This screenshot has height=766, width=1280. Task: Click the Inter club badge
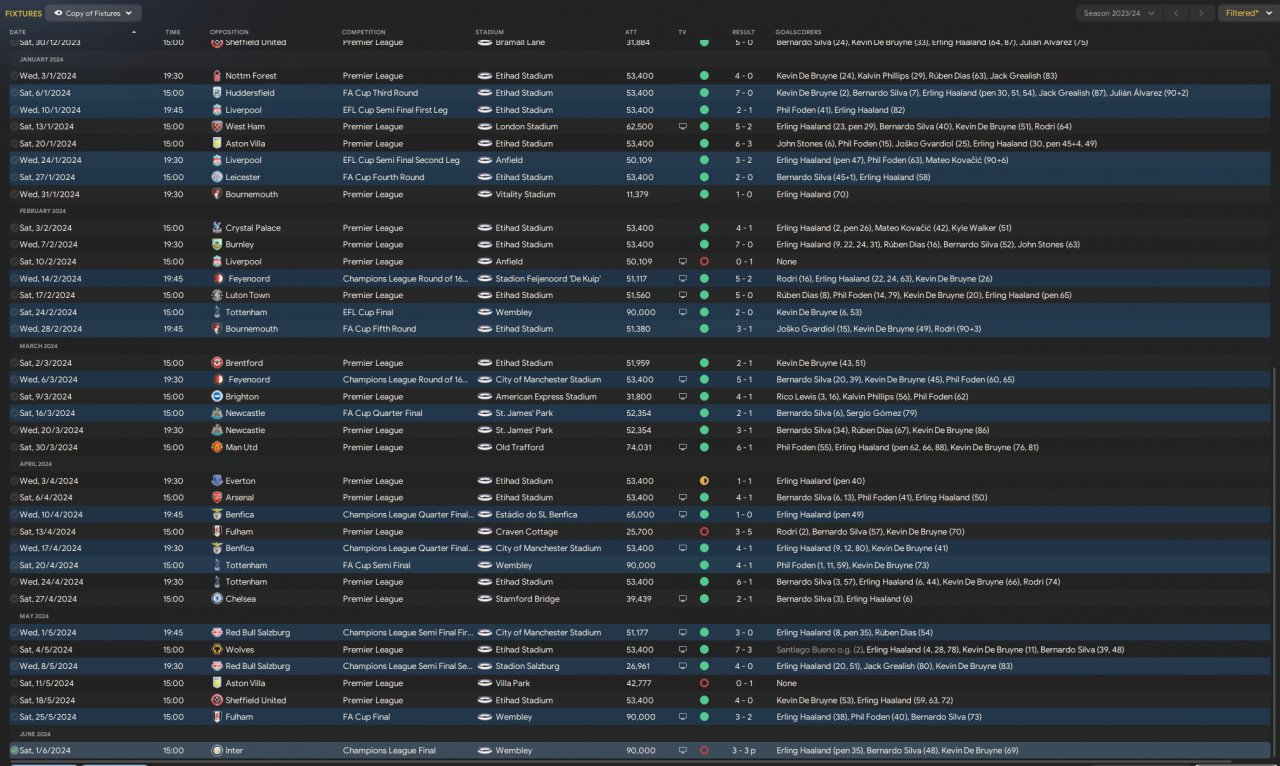[x=217, y=750]
